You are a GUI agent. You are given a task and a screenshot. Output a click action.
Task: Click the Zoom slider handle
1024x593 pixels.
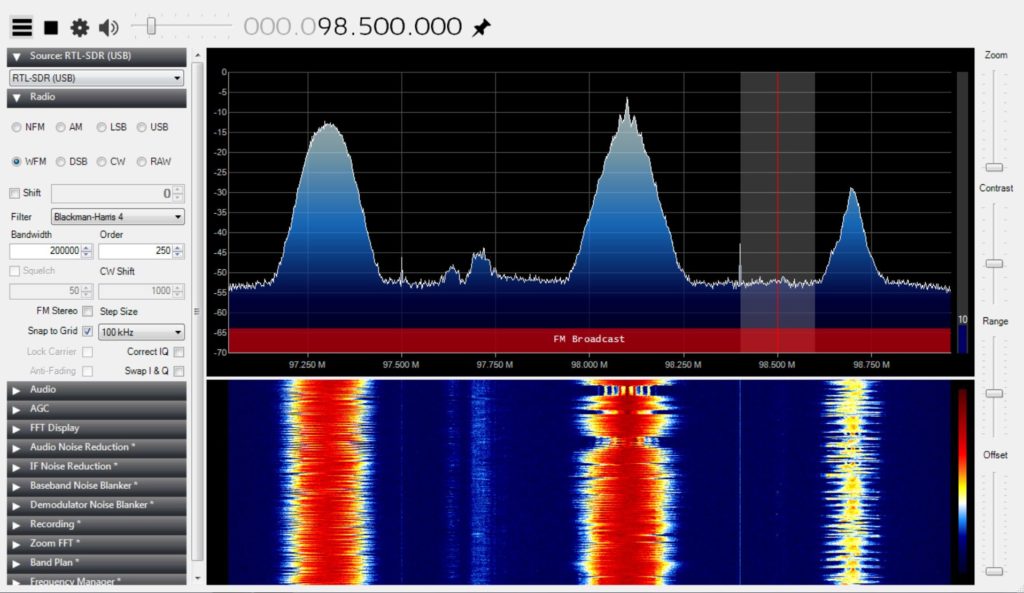[994, 168]
